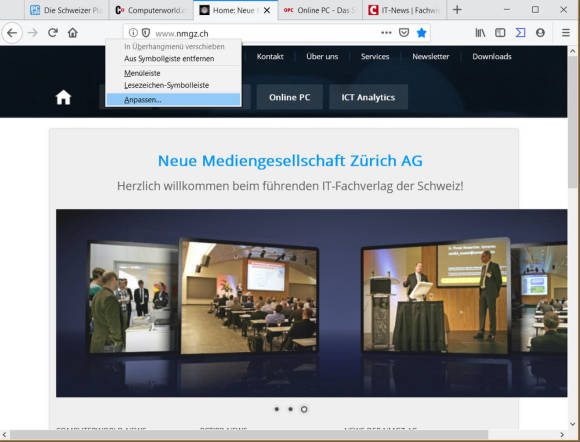Click the Neue Mediengesellschaft Zürich AG heading
Image resolution: width=580 pixels, height=442 pixels.
(290, 161)
